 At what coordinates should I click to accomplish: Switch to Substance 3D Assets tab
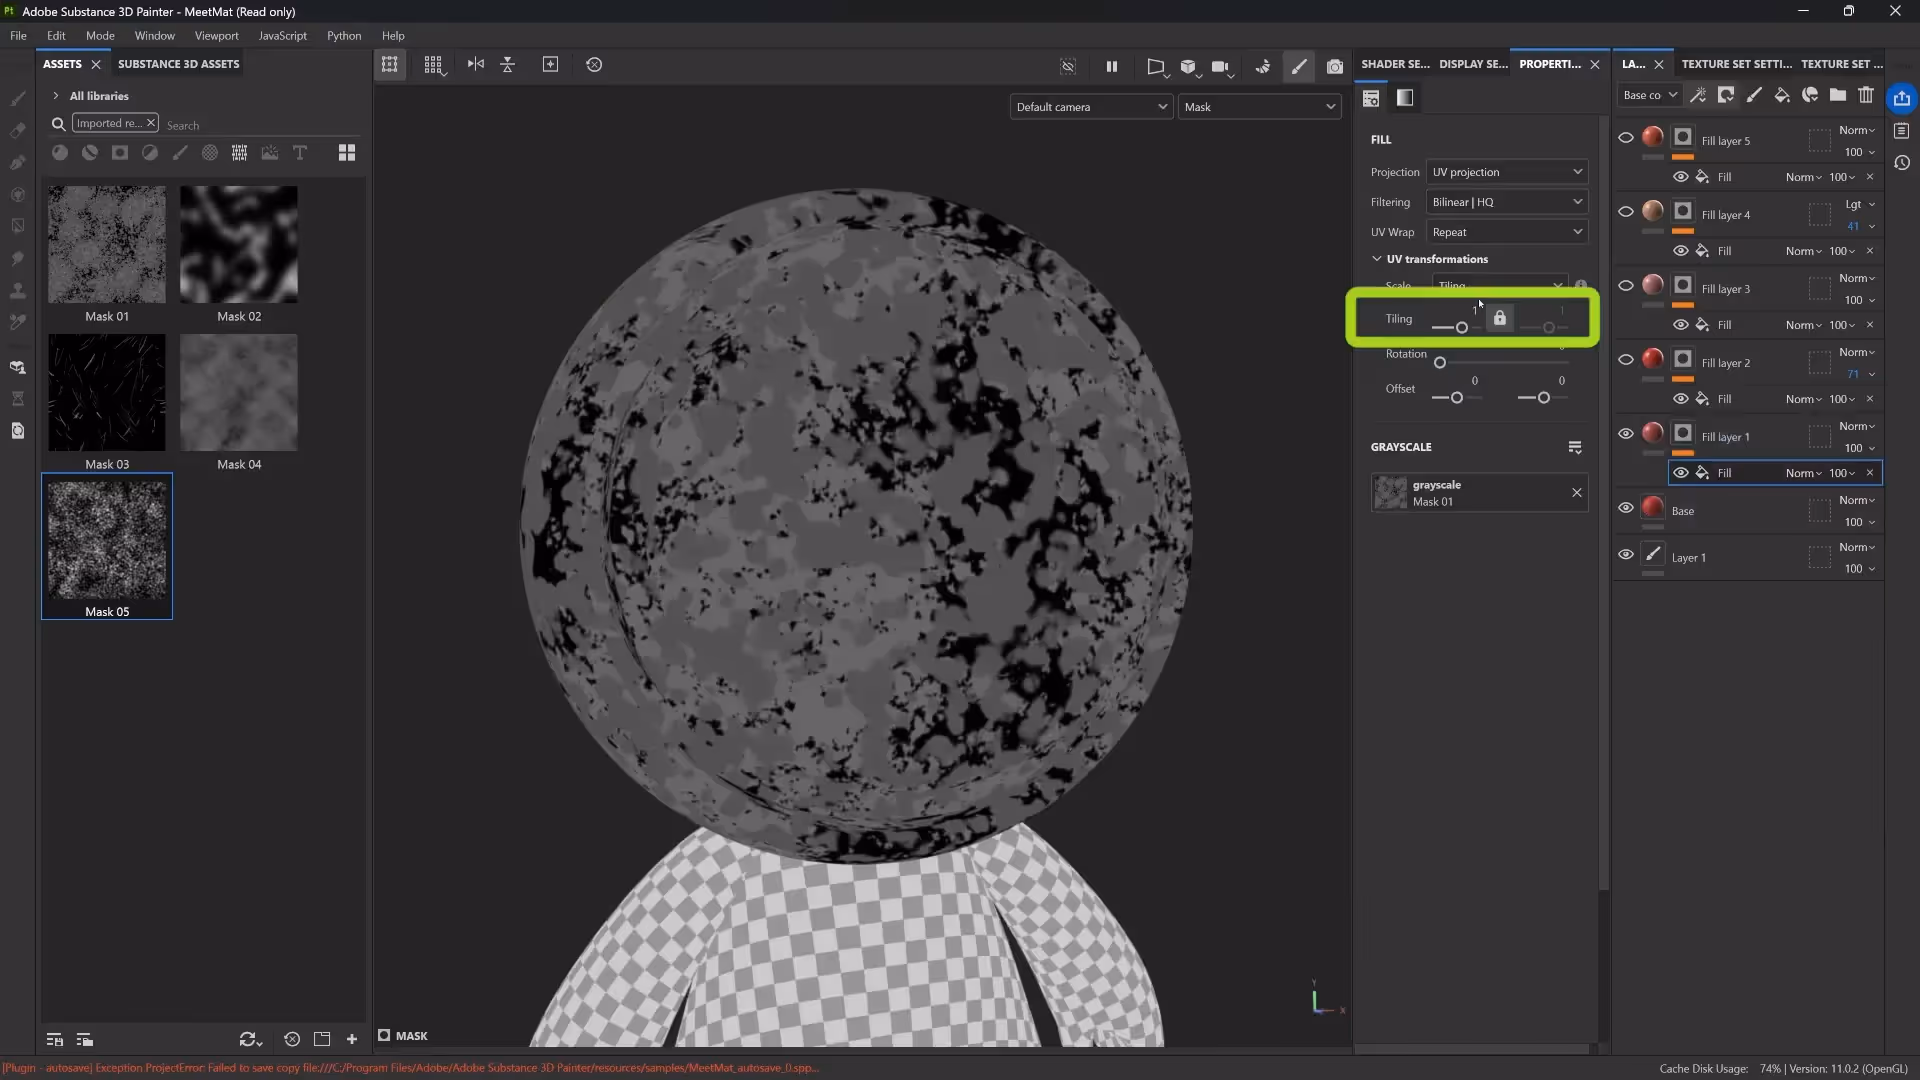coord(179,64)
